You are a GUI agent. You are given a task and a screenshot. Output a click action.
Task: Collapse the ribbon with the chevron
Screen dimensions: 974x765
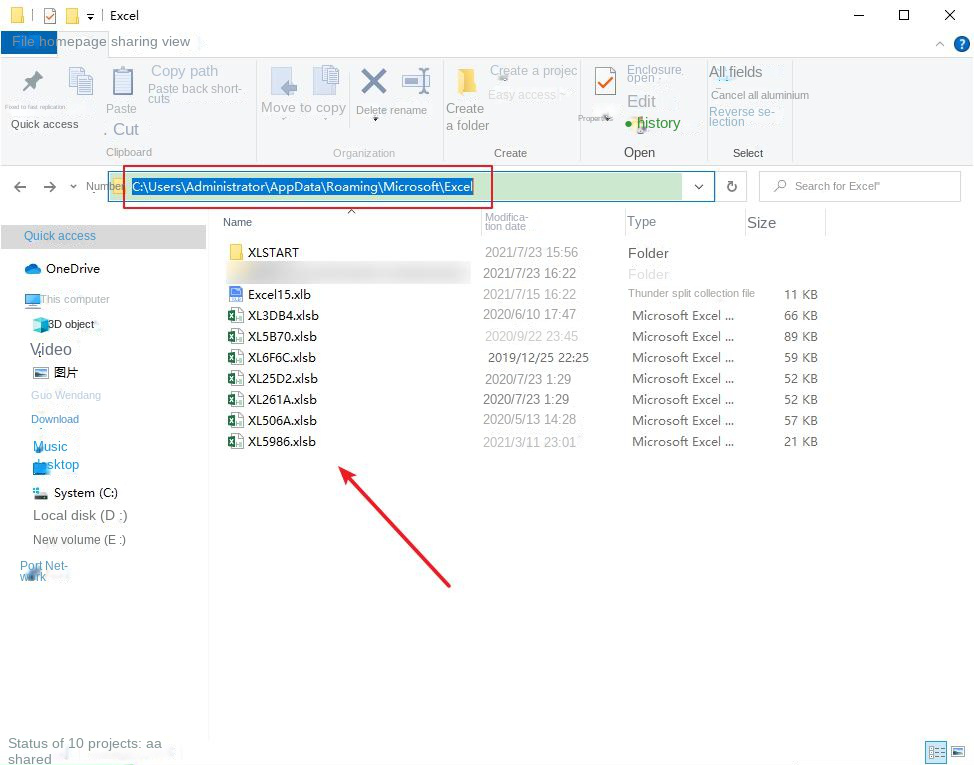coord(938,44)
